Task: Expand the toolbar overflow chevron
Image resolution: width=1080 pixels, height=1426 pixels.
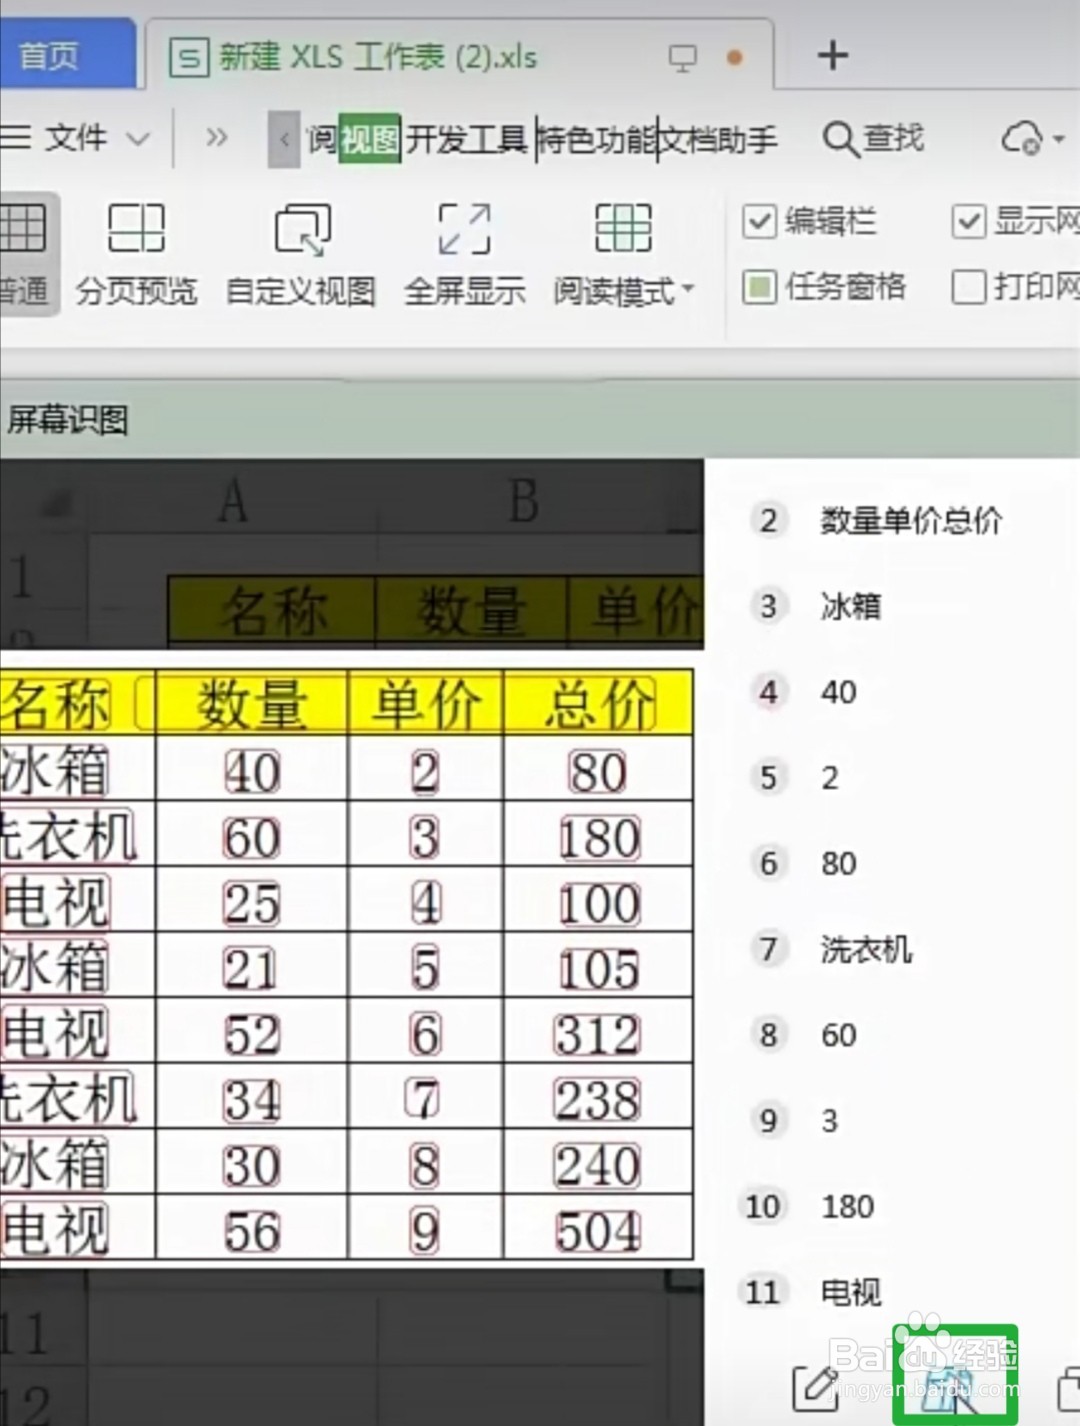Action: pyautogui.click(x=215, y=139)
